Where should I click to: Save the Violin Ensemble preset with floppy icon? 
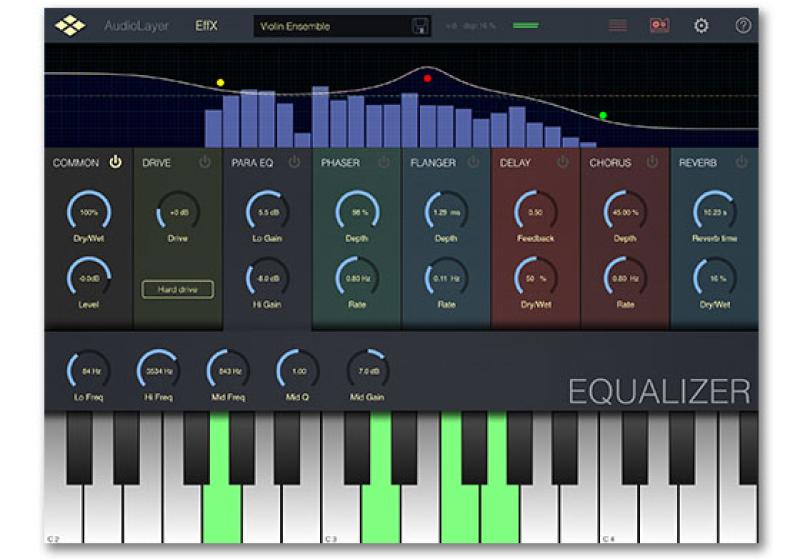(x=420, y=26)
